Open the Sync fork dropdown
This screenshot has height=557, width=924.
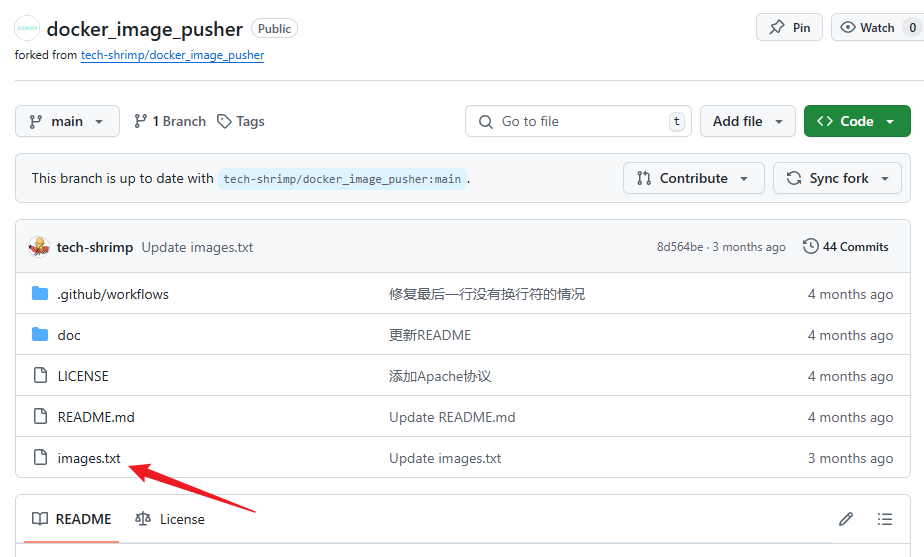[x=837, y=178]
